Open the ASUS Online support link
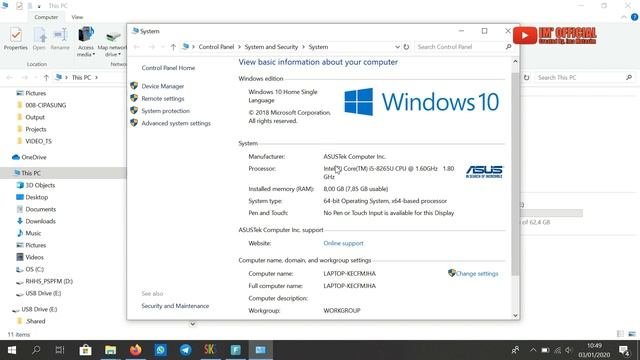This screenshot has width=640, height=360. click(343, 243)
